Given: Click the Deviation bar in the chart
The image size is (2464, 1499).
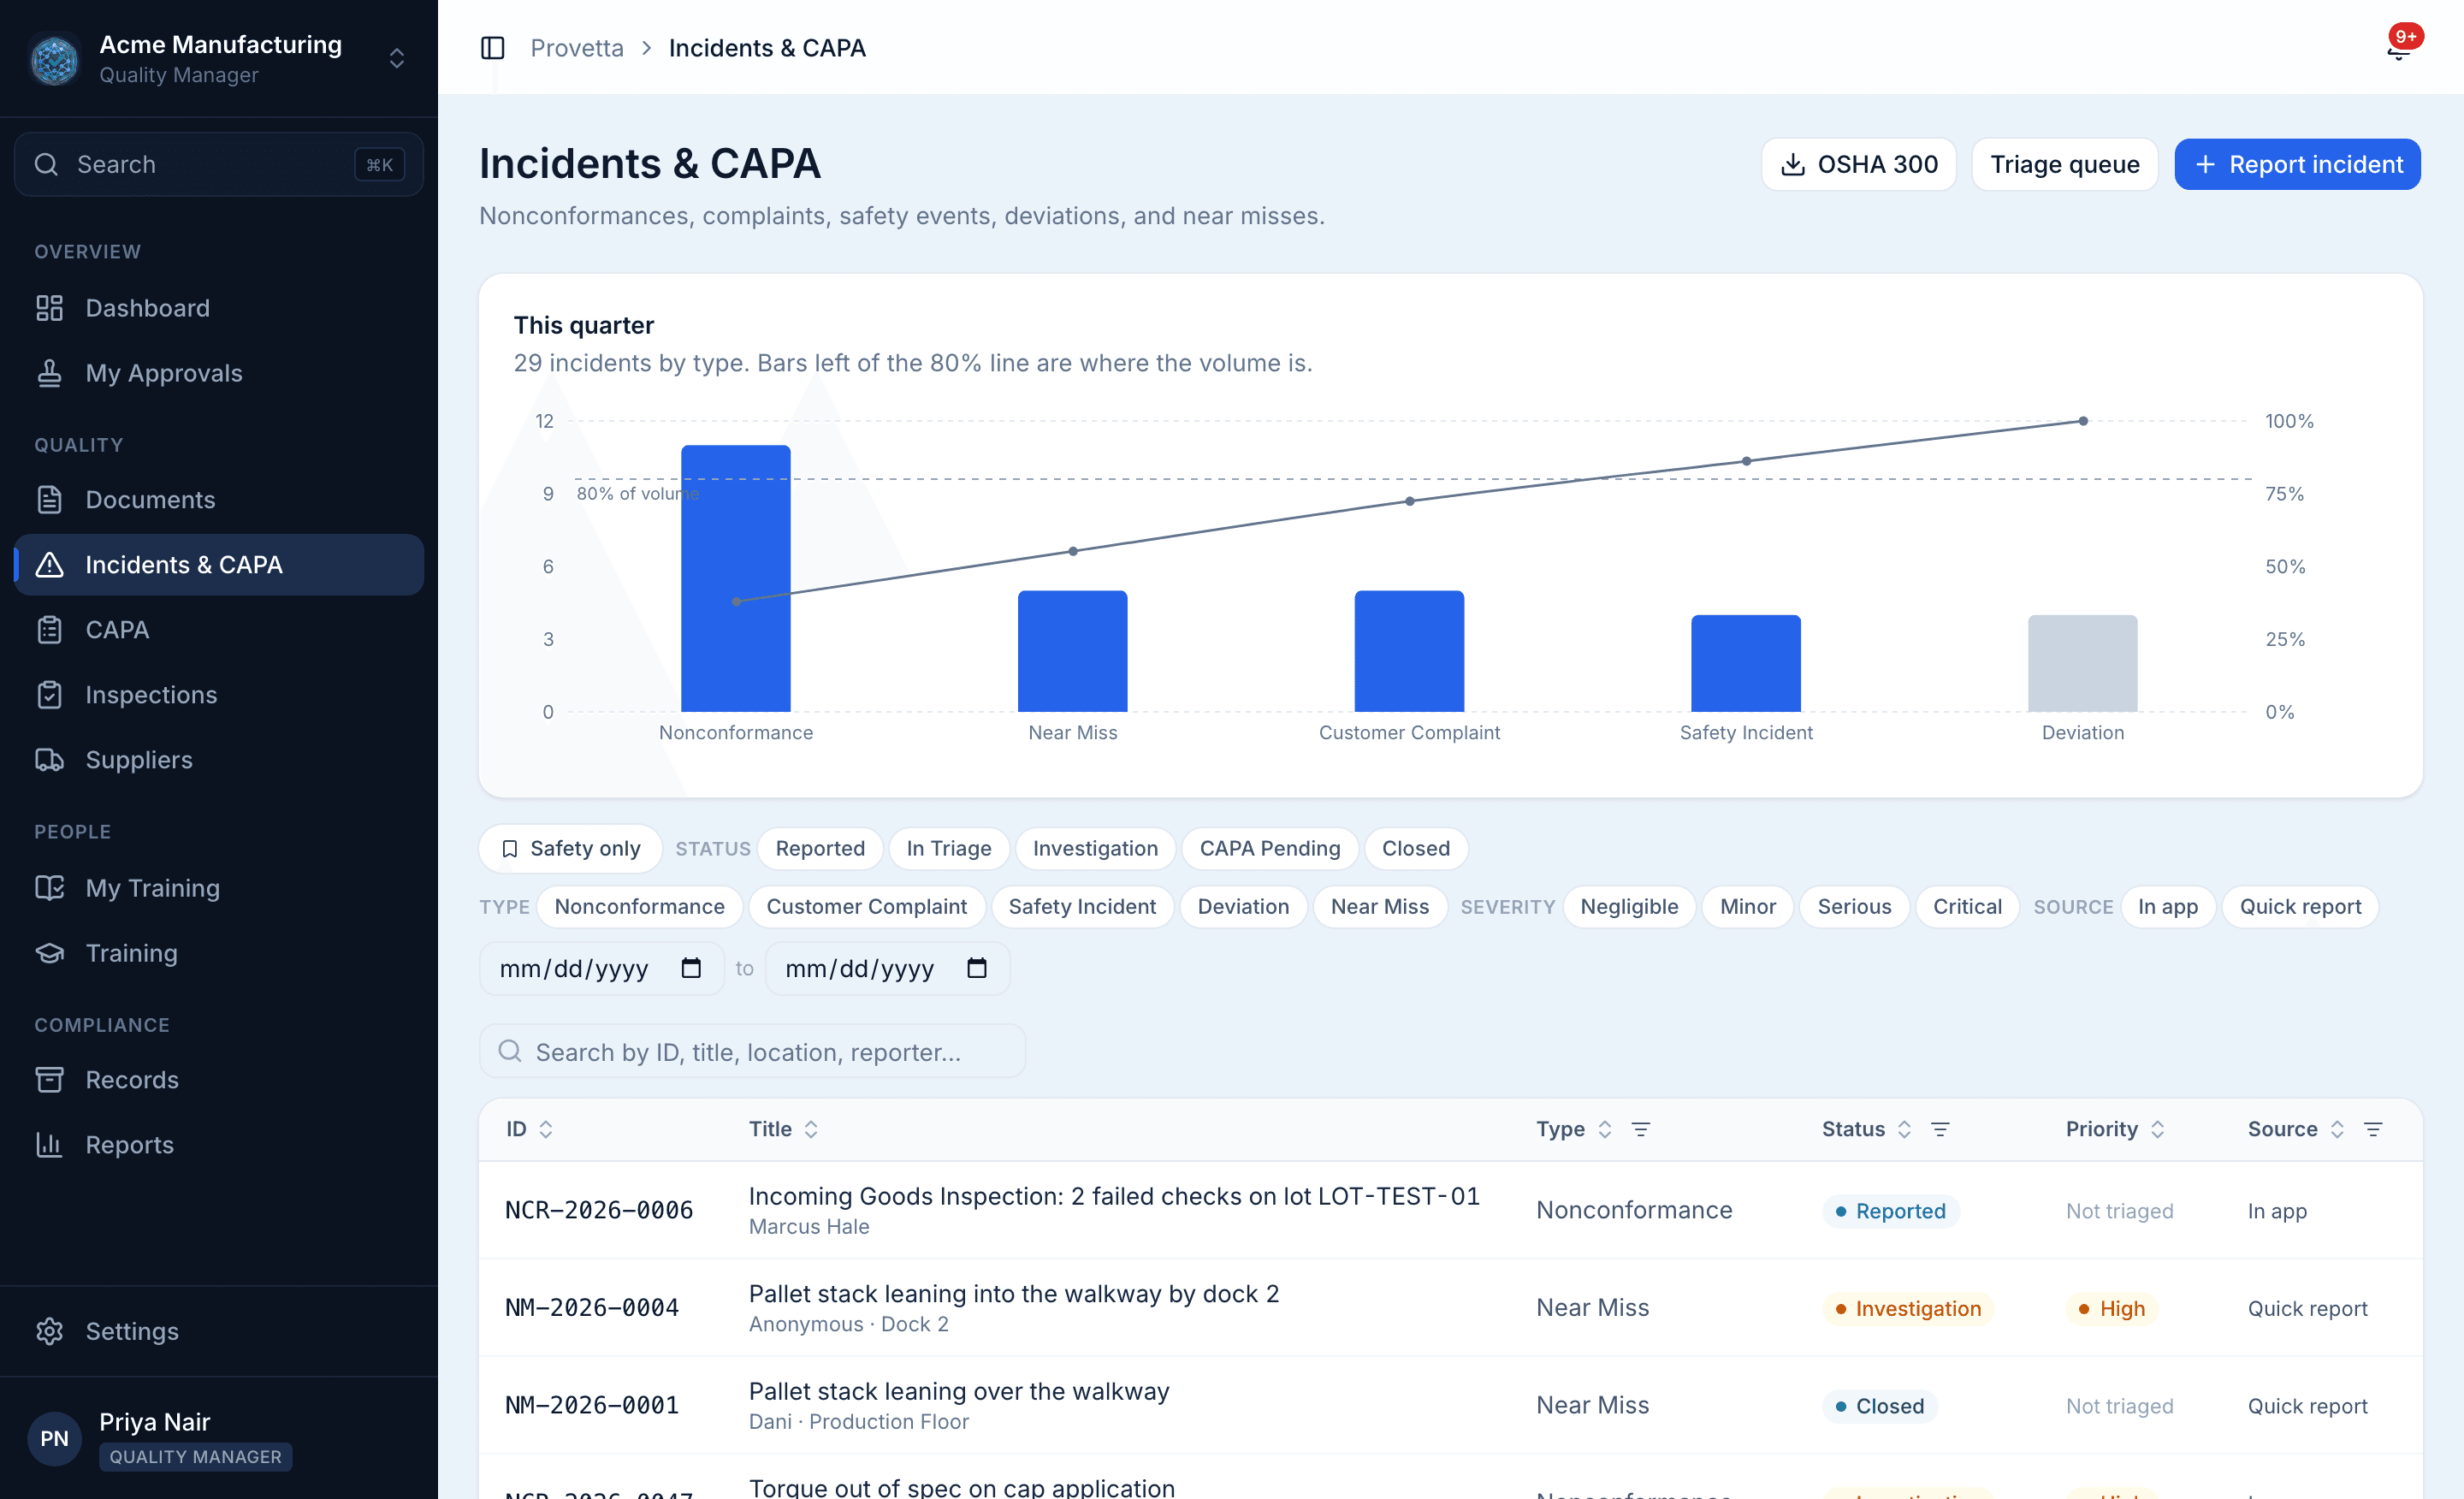Looking at the screenshot, I should (2082, 663).
